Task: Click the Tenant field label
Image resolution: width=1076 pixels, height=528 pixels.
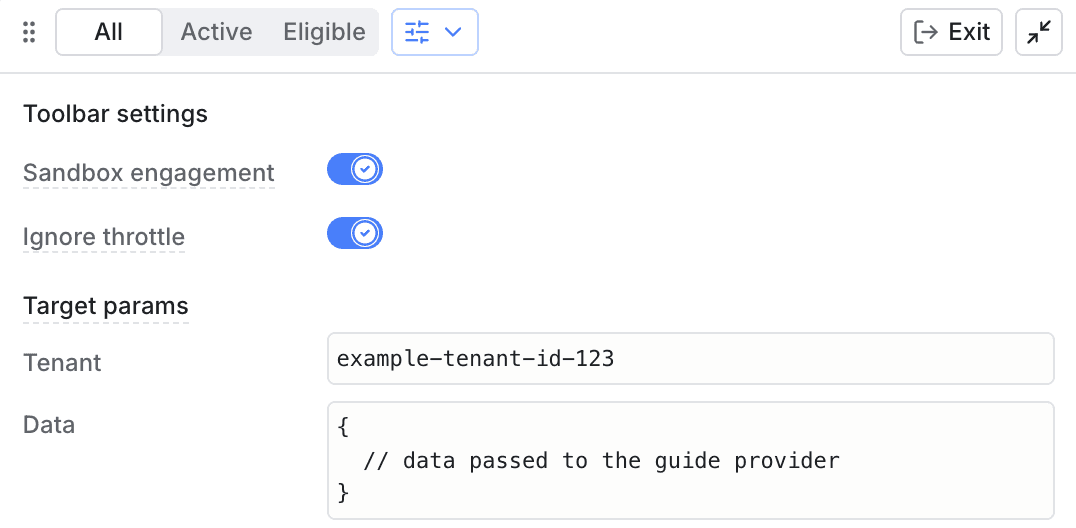Action: pos(62,363)
